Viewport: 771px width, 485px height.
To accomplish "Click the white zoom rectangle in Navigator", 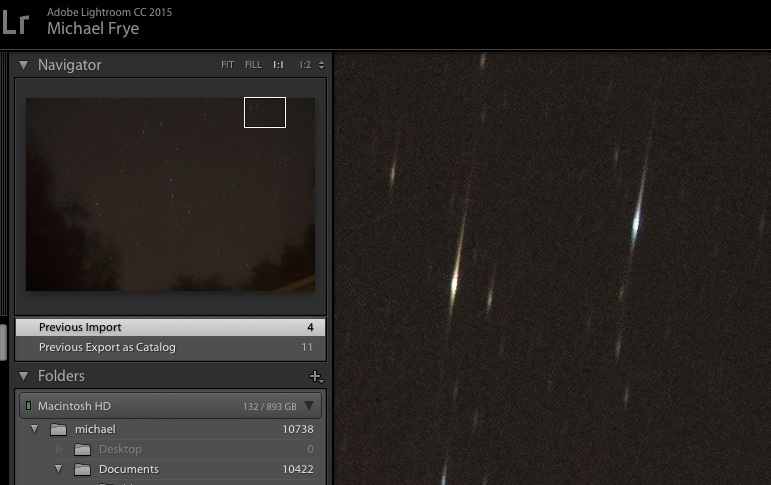I will coord(265,112).
